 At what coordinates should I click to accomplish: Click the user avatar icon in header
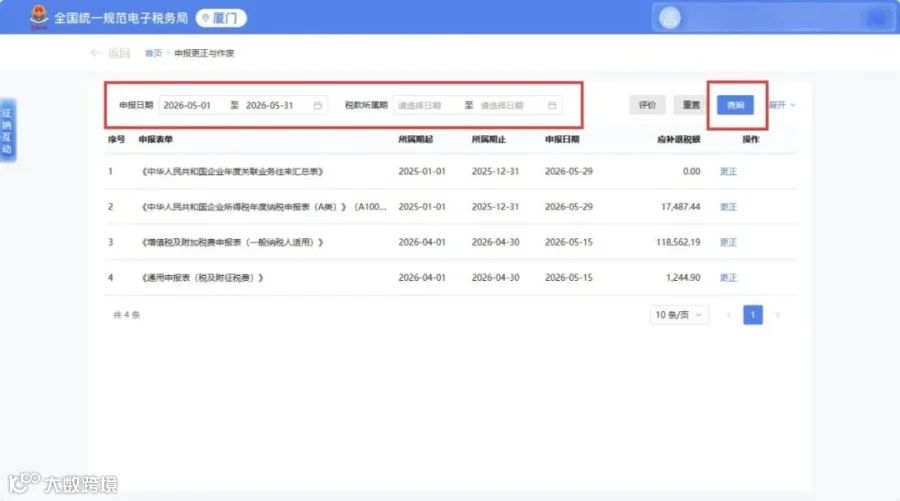tap(669, 18)
